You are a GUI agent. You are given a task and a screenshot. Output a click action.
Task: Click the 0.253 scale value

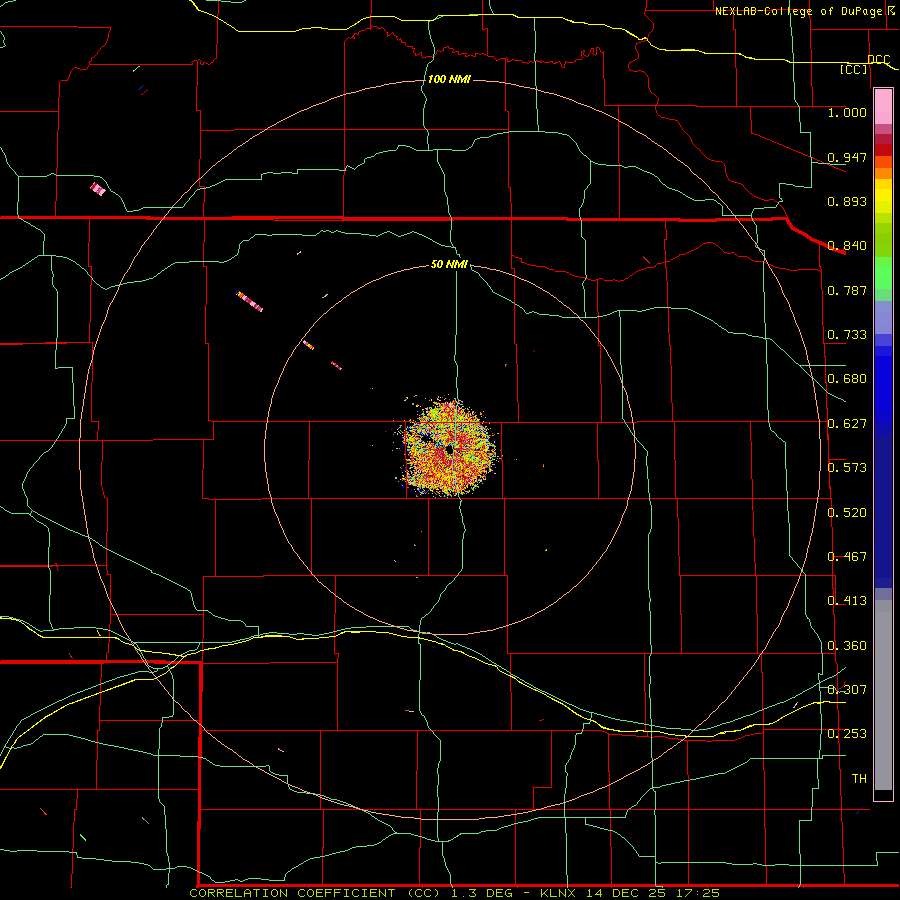point(847,734)
